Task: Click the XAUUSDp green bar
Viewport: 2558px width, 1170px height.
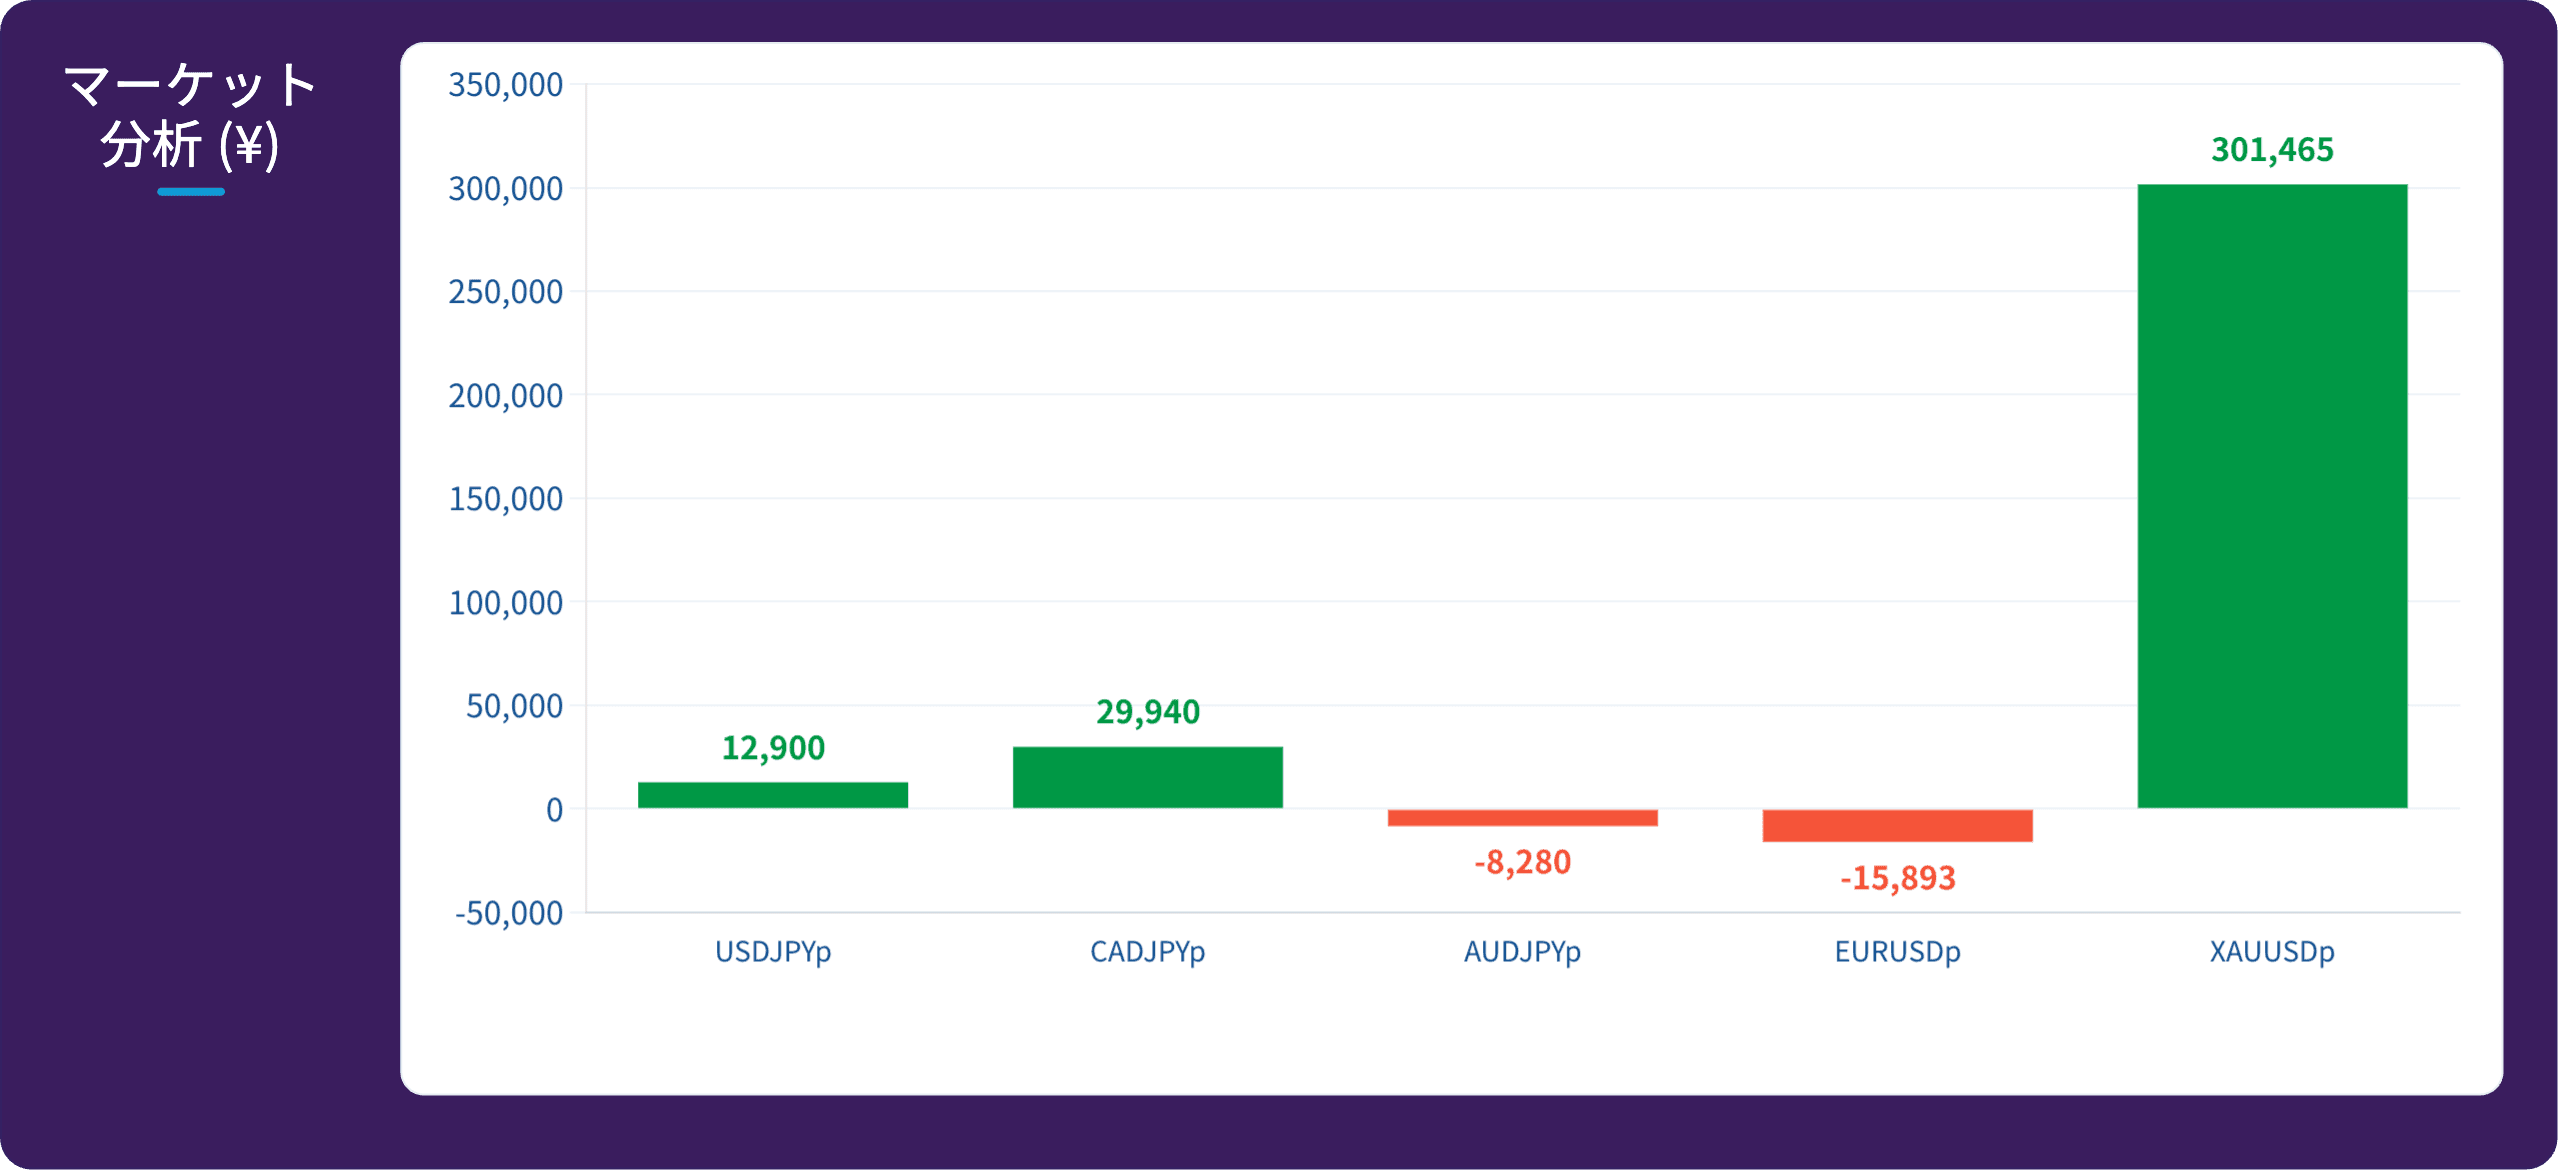Action: tap(2272, 496)
